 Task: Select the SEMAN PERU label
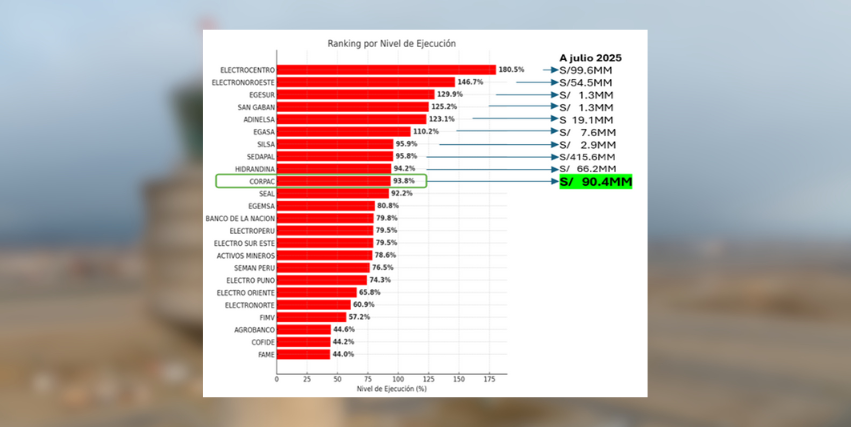tap(255, 268)
